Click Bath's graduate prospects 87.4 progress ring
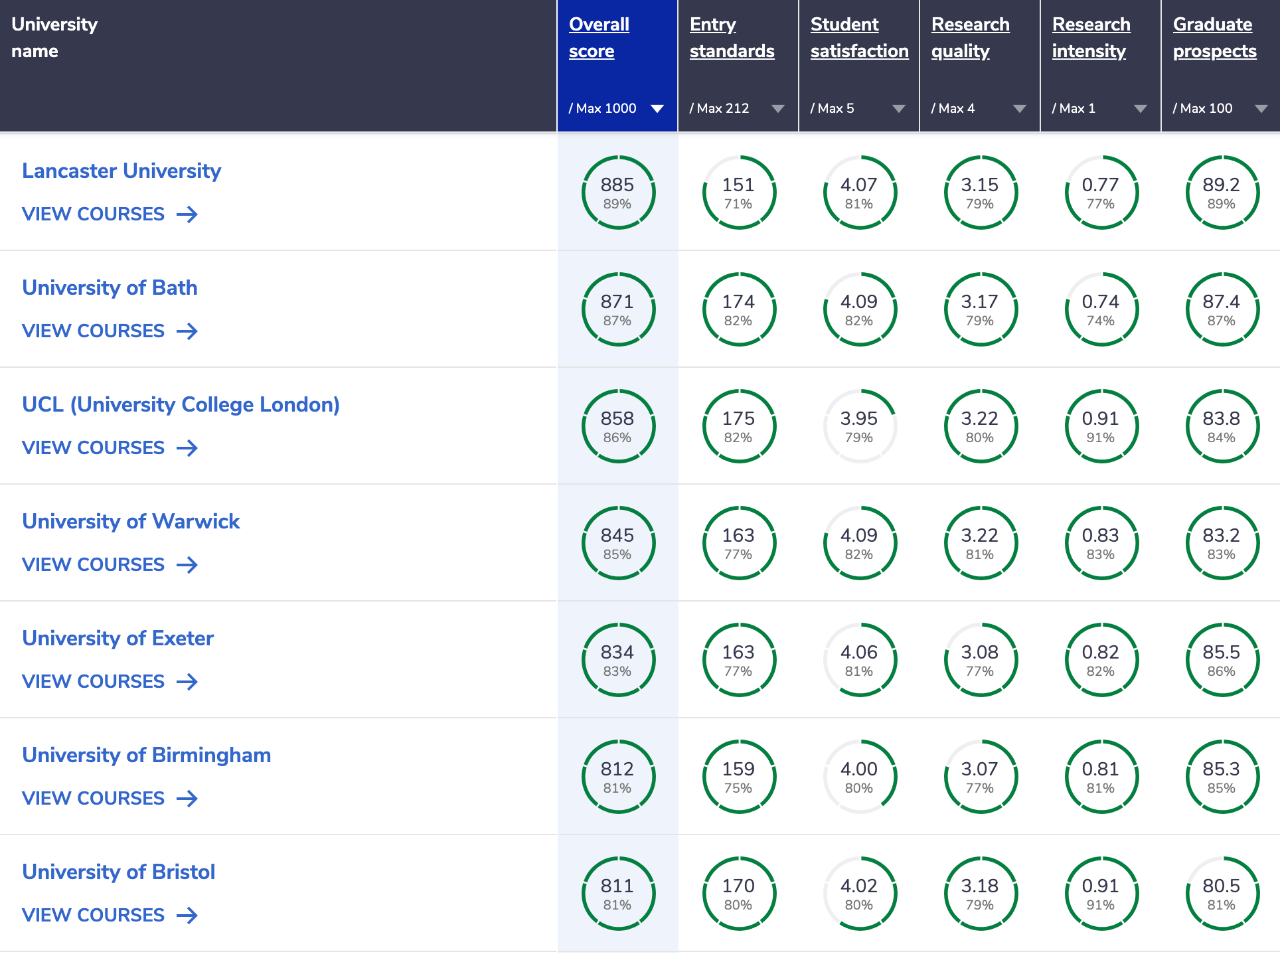Screen dimensions: 1280x953 [1221, 309]
